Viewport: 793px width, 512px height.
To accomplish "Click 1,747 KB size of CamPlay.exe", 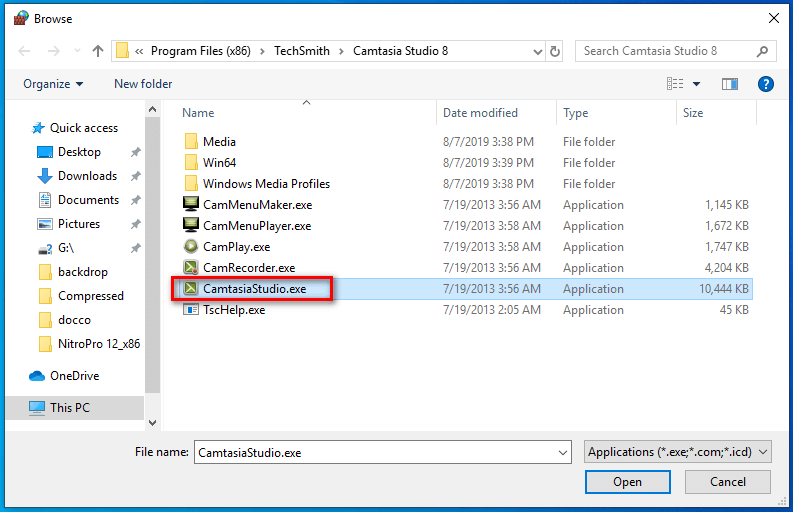I will (x=727, y=247).
